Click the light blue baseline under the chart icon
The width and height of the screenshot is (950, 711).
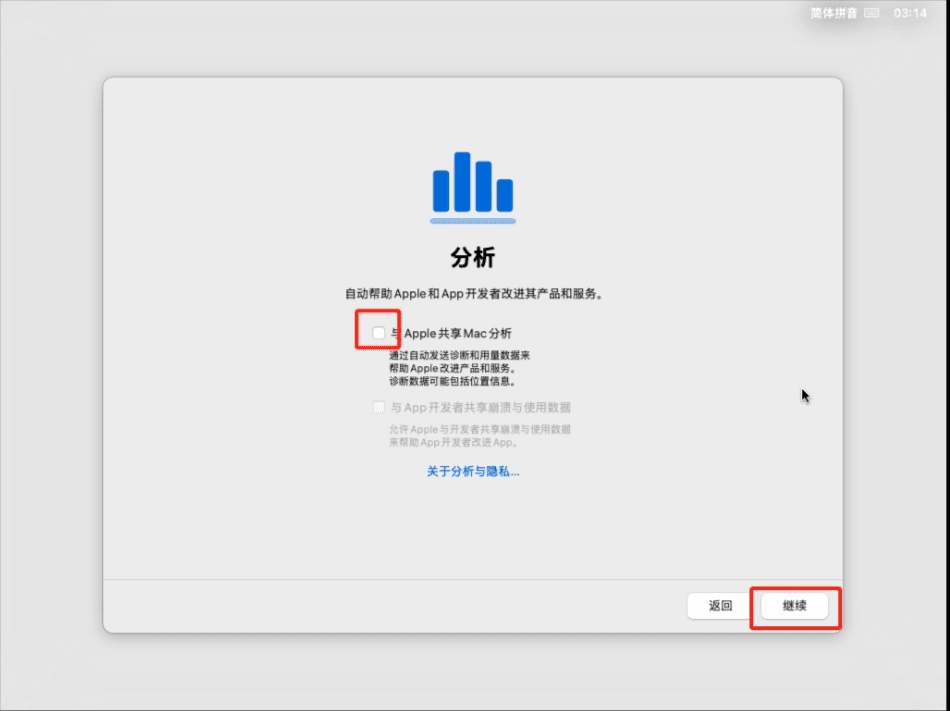pyautogui.click(x=473, y=220)
